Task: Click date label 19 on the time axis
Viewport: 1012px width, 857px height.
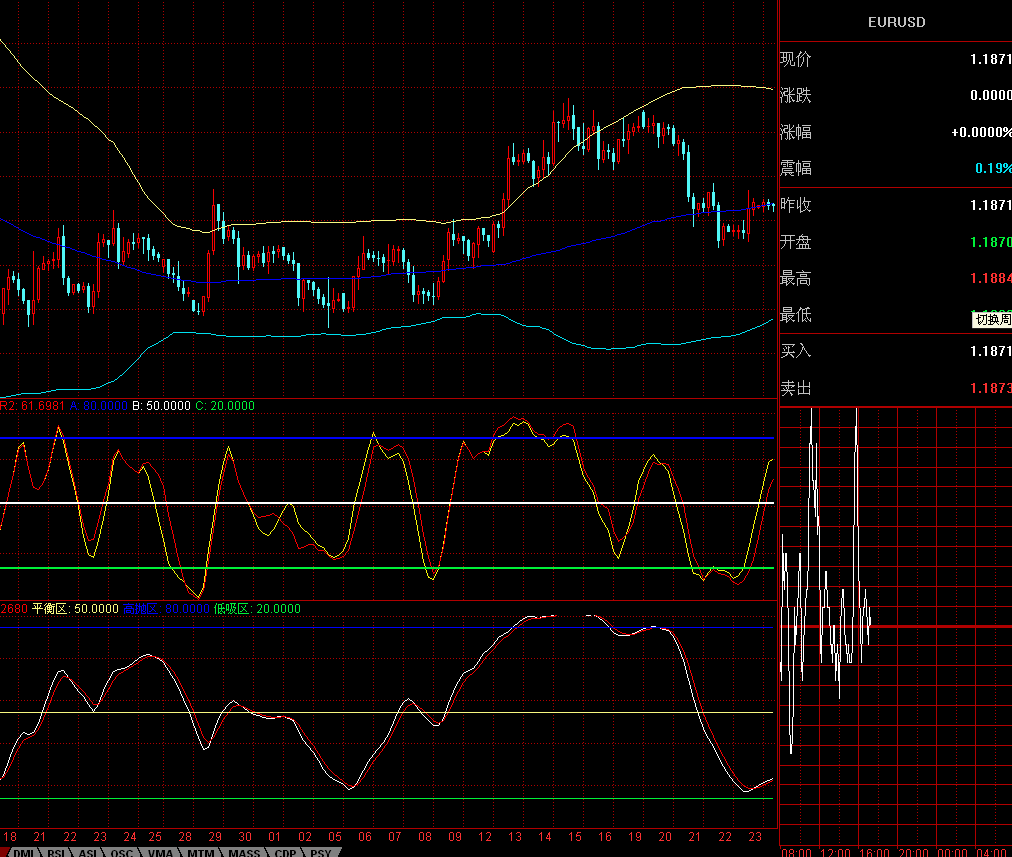Action: click(635, 837)
